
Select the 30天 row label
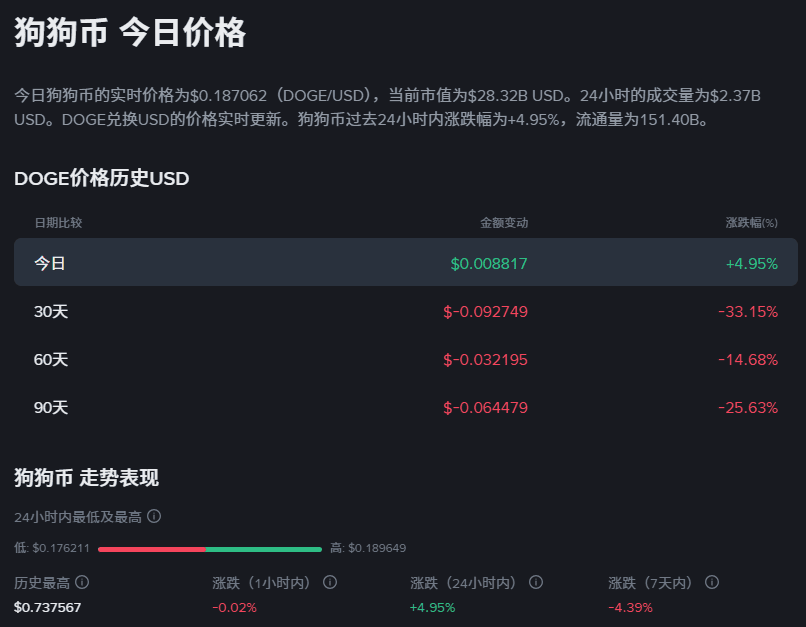tap(51, 311)
